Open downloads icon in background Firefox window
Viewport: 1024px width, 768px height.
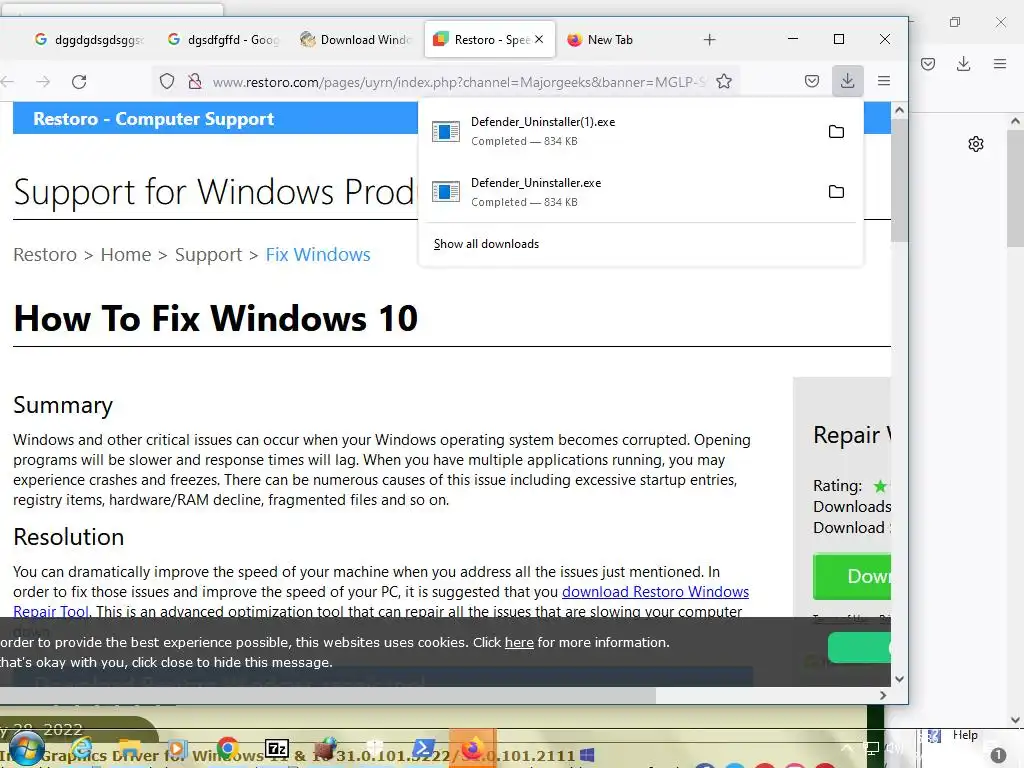pos(963,63)
